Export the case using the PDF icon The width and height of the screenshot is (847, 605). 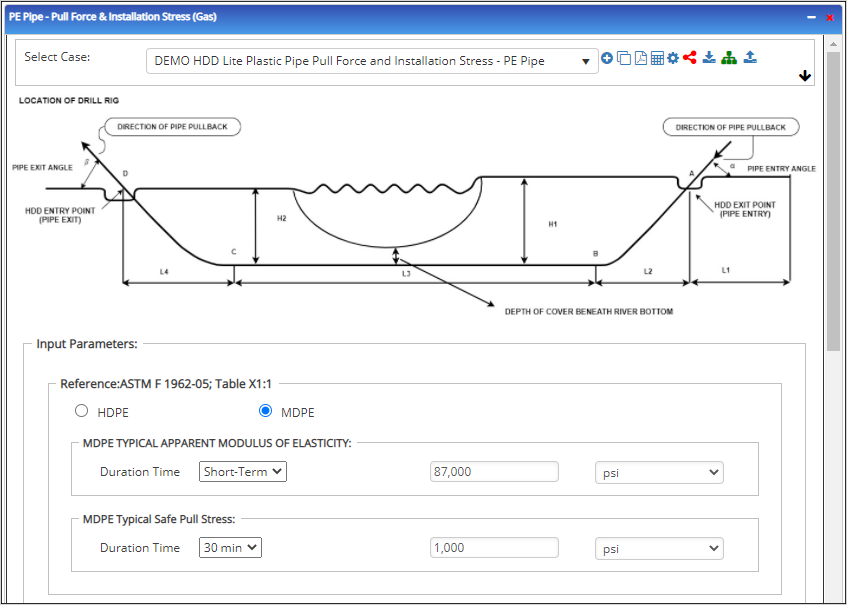point(640,59)
